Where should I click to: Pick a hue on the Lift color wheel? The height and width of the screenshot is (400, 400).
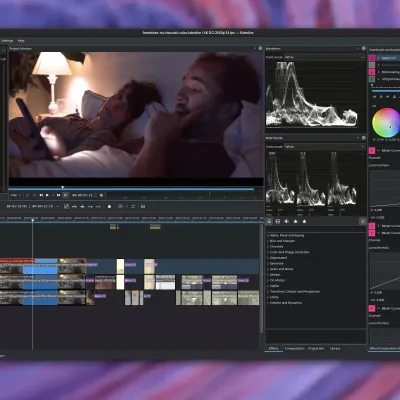[386, 122]
